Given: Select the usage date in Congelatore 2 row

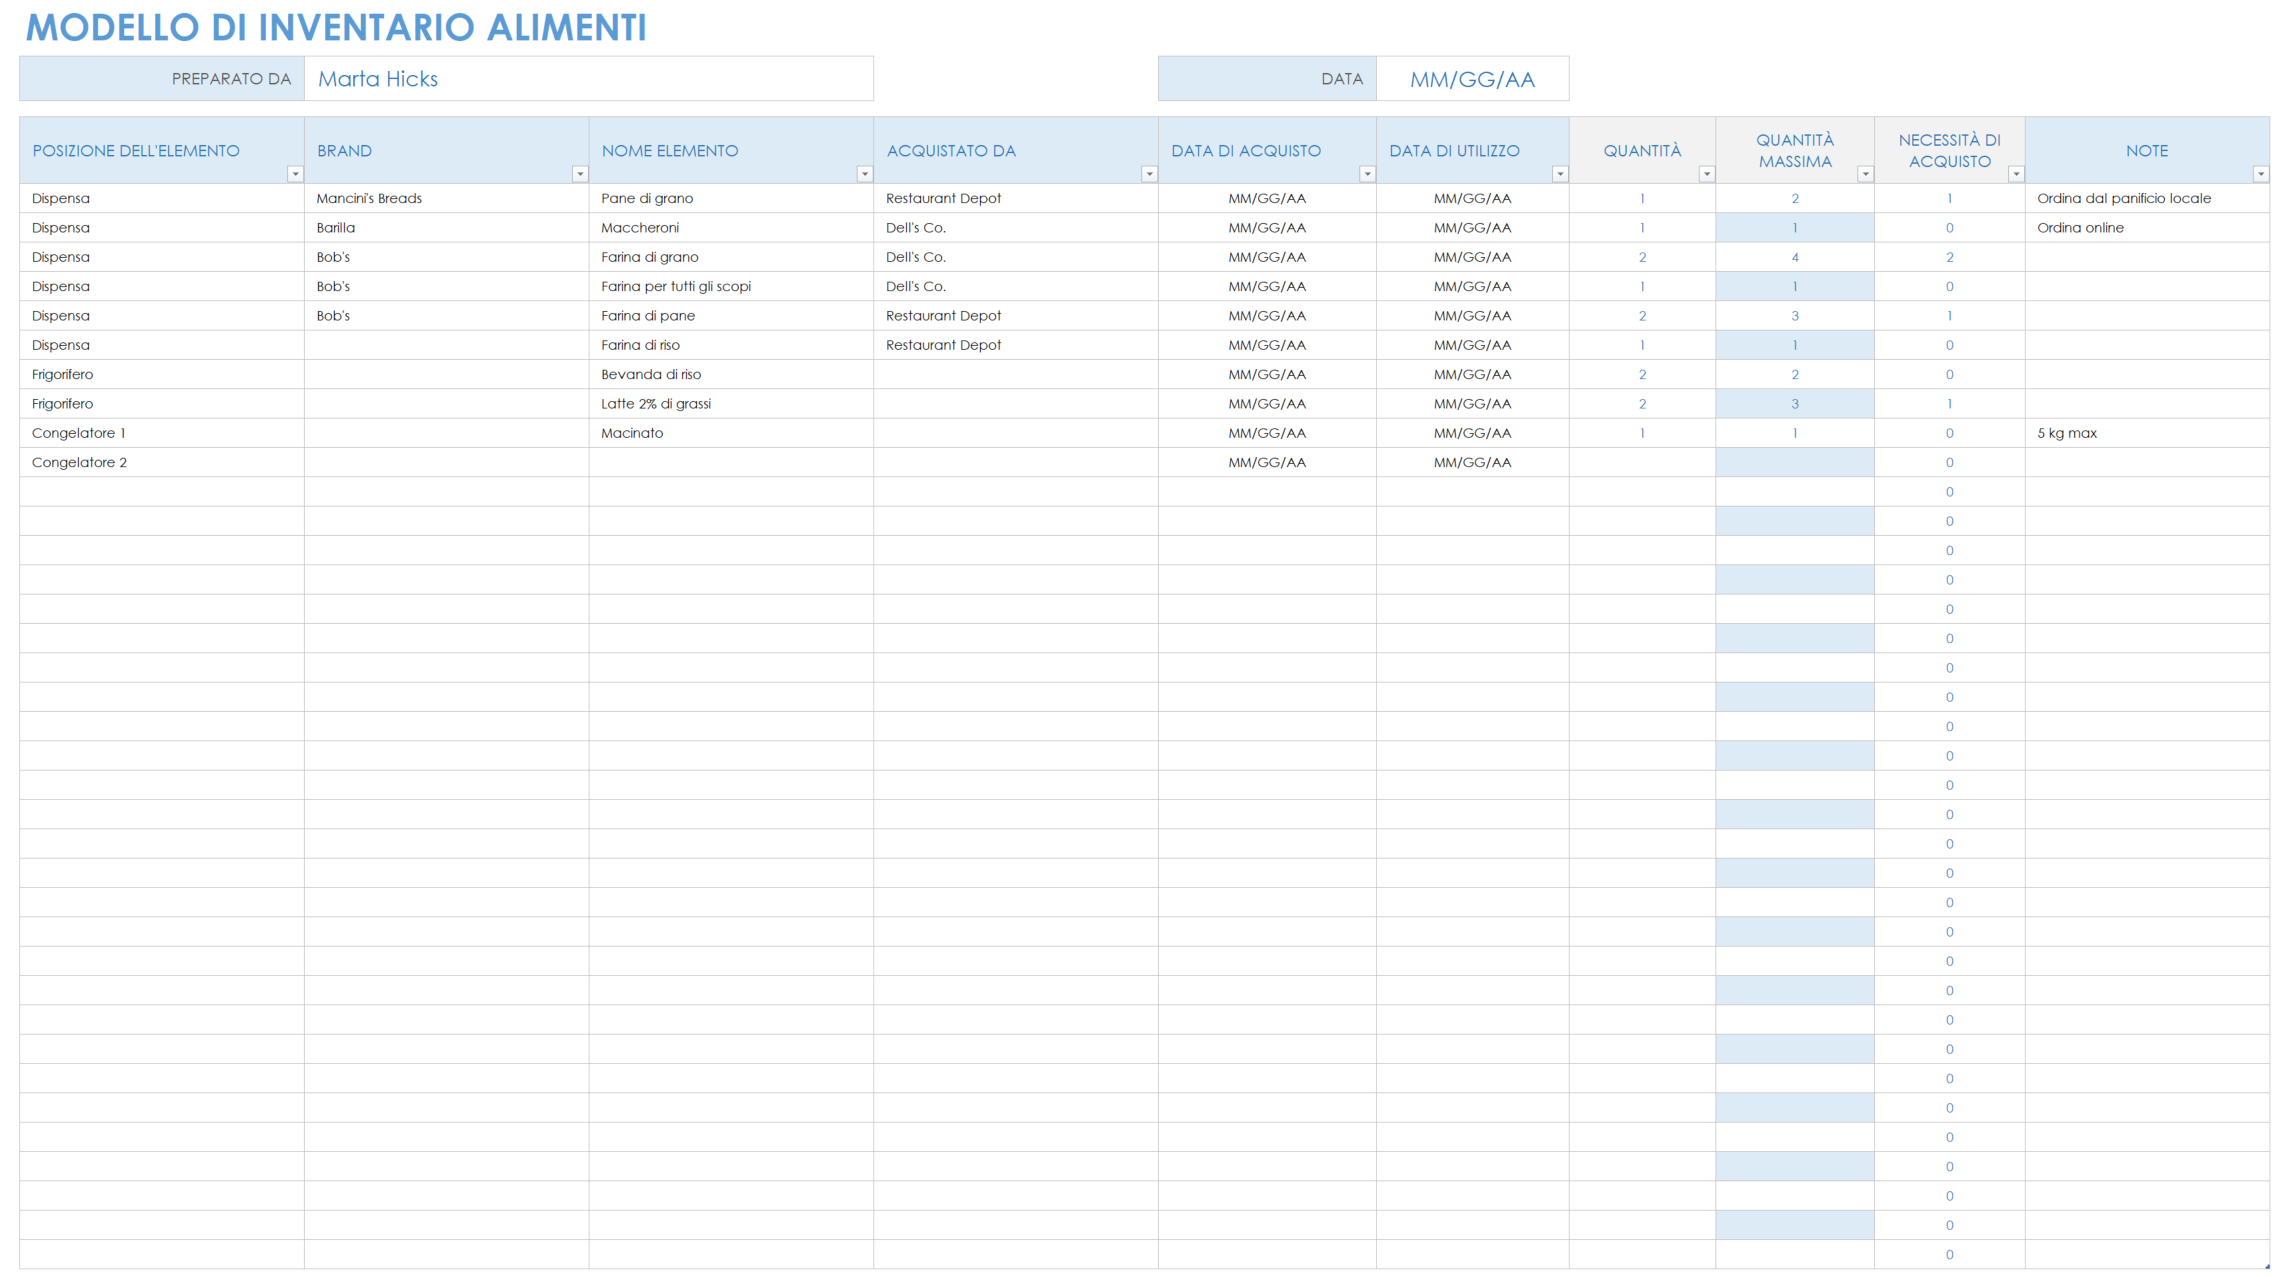Looking at the screenshot, I should 1472,462.
